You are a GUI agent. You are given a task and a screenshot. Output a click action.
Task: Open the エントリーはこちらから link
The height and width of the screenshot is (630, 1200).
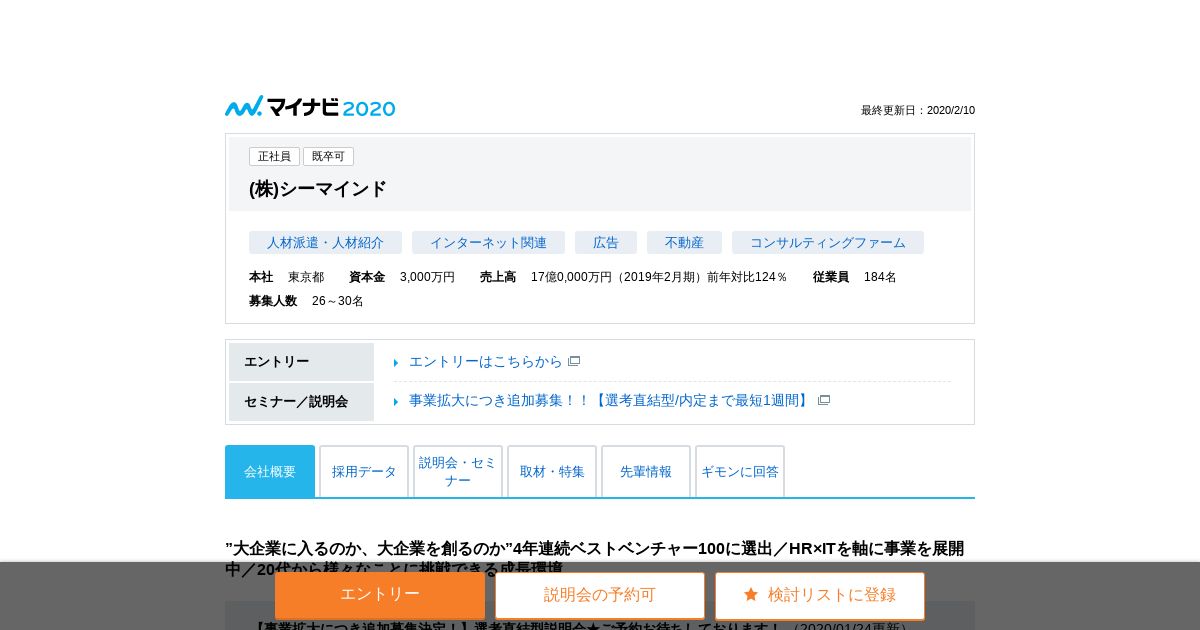(486, 361)
